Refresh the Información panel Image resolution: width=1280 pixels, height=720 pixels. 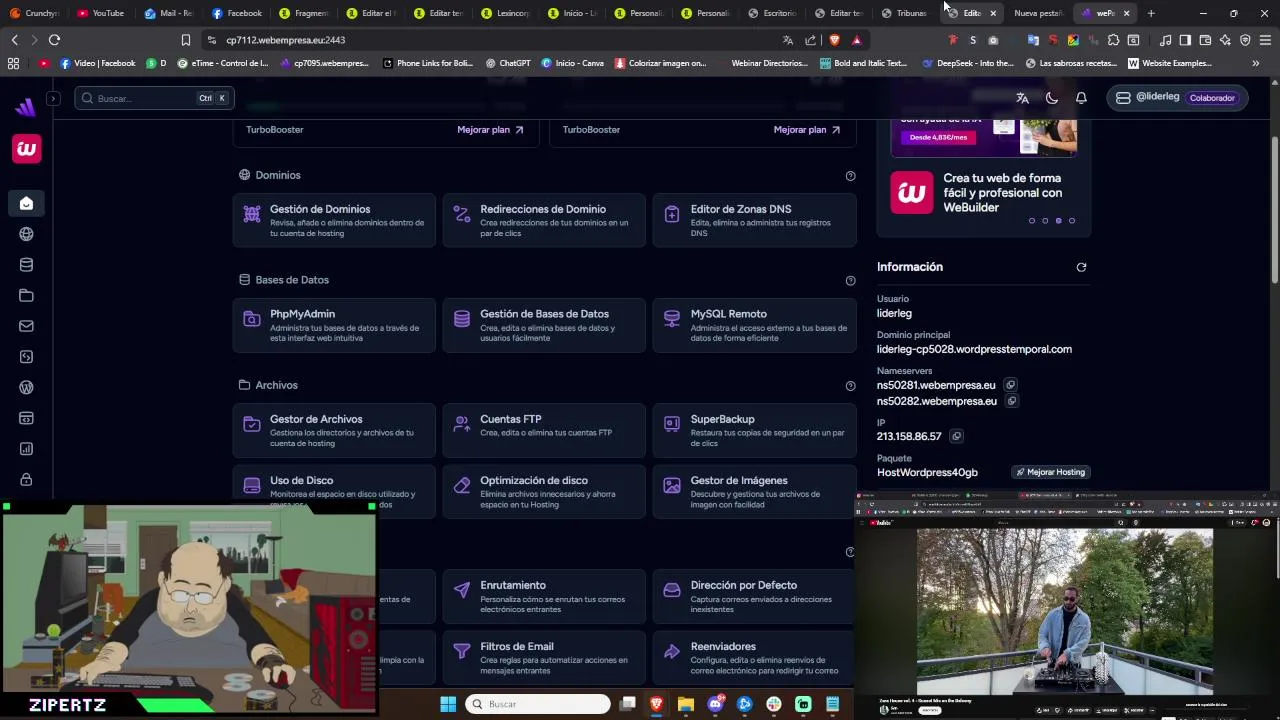coord(1081,267)
